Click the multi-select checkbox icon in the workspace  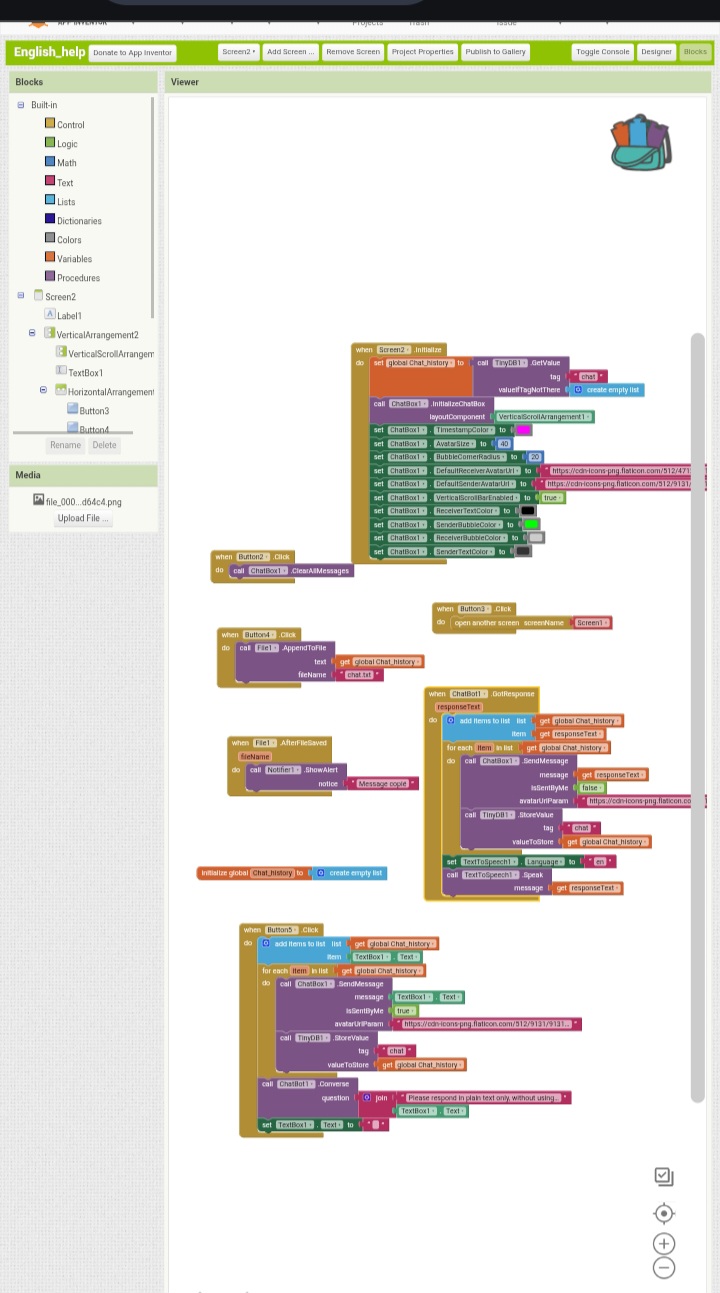point(664,1177)
